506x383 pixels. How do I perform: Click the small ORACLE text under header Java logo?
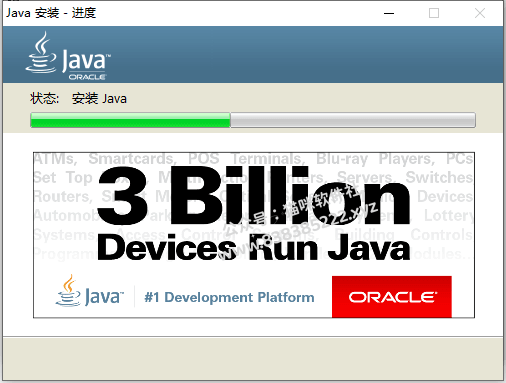click(87, 77)
